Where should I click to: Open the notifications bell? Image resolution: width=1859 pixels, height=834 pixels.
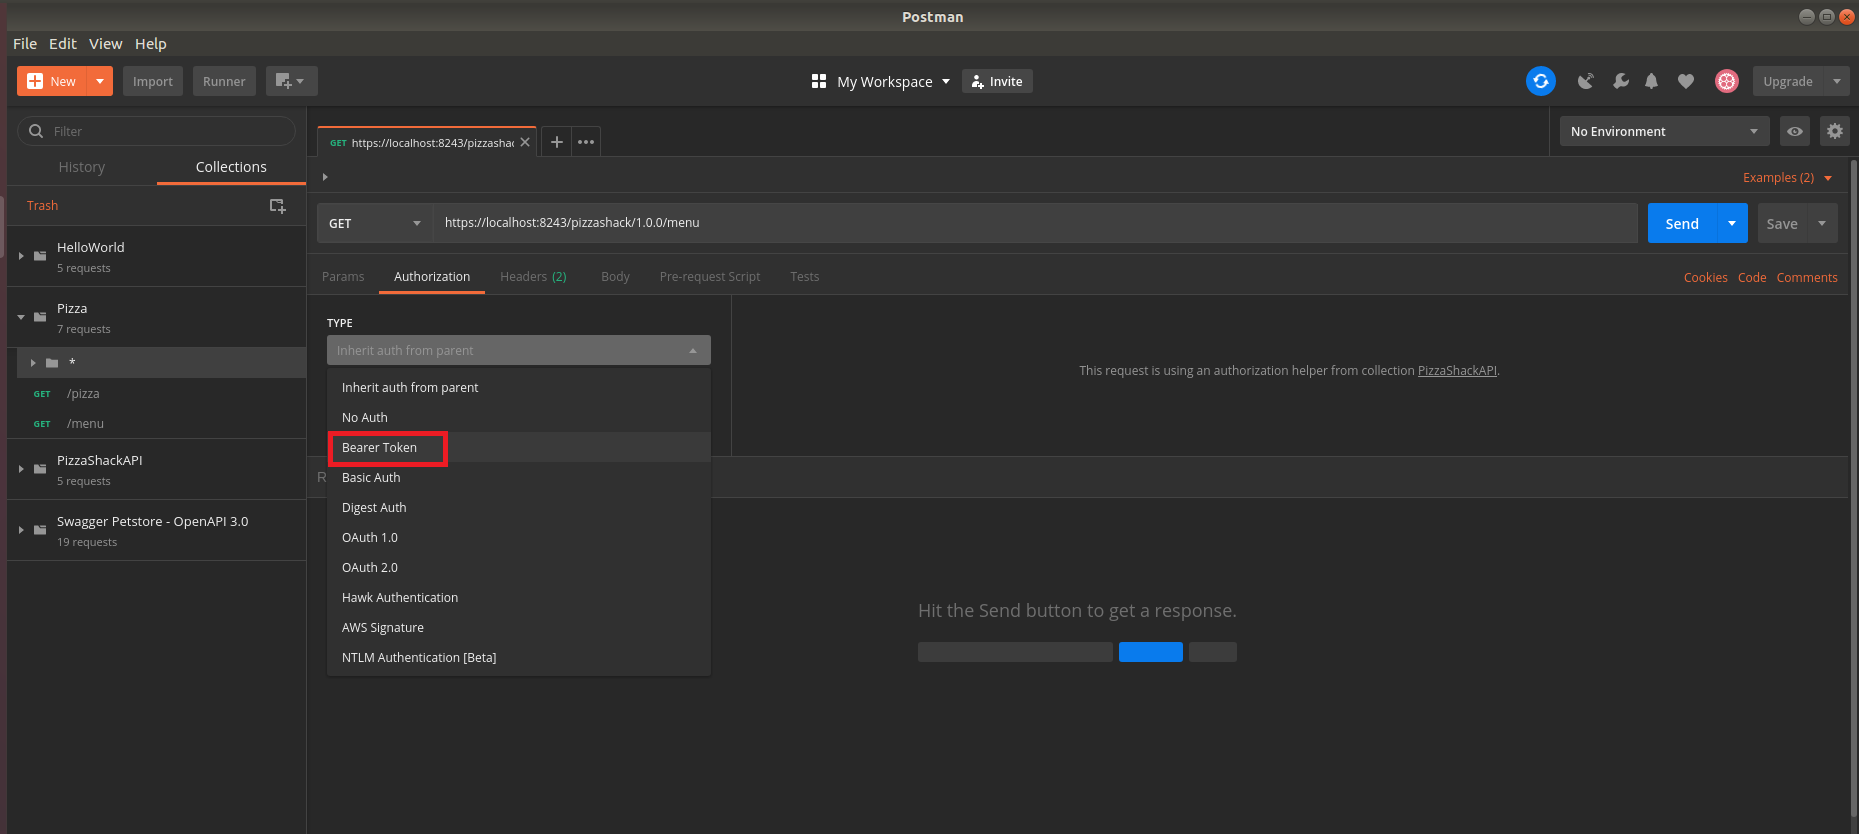1652,81
